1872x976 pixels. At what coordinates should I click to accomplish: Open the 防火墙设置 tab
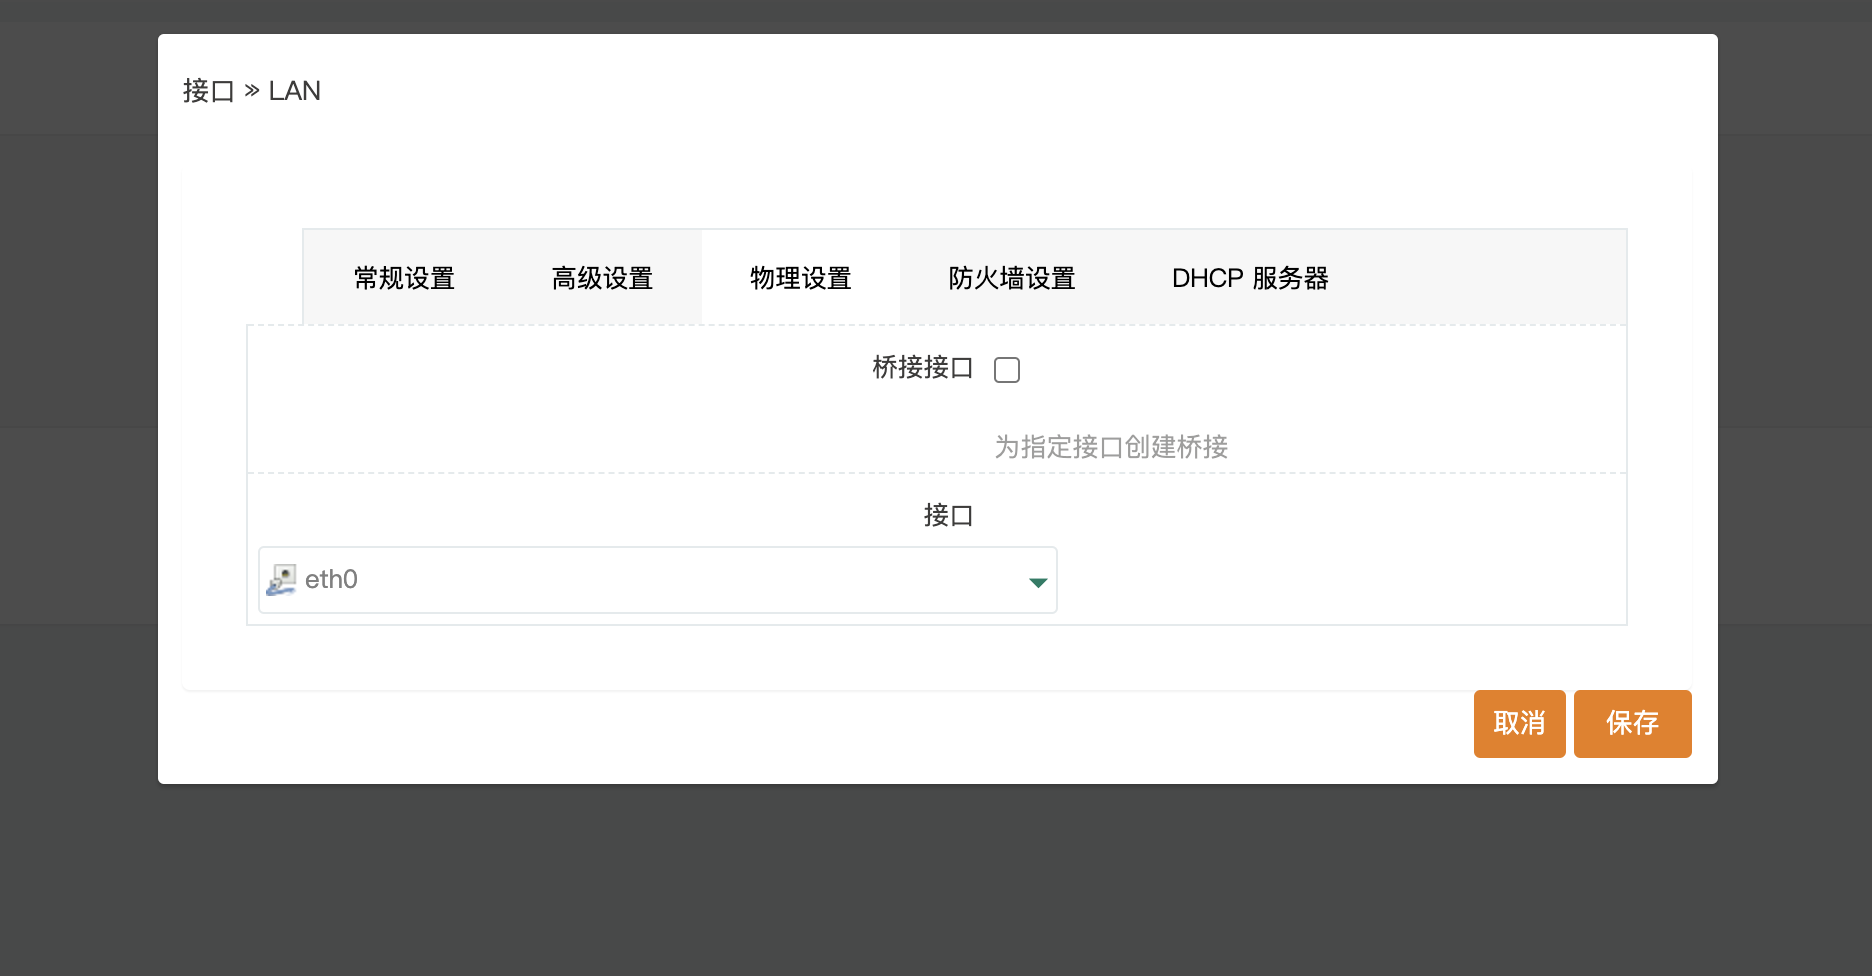click(x=1011, y=278)
